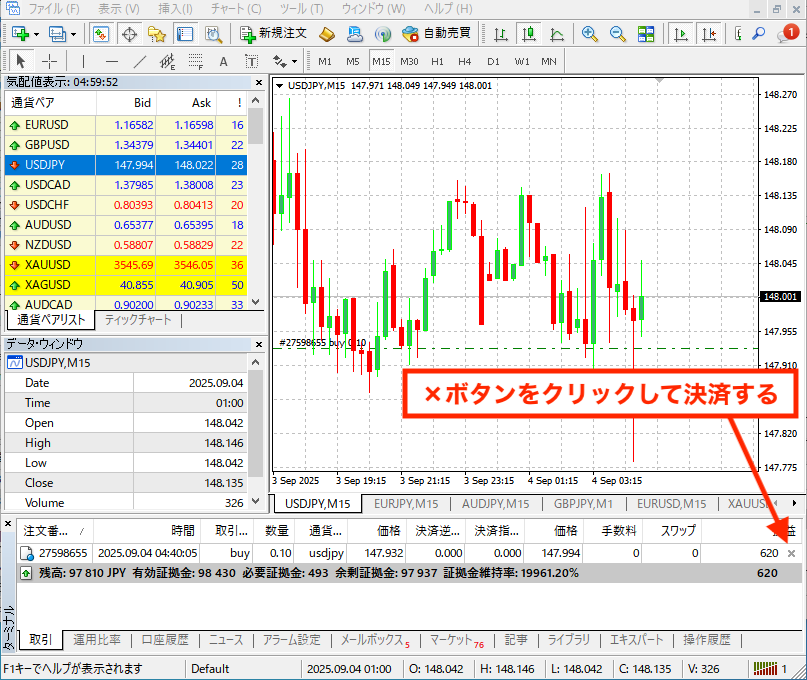Click the New Order (新規注文) button
807x680 pixels.
pos(271,33)
